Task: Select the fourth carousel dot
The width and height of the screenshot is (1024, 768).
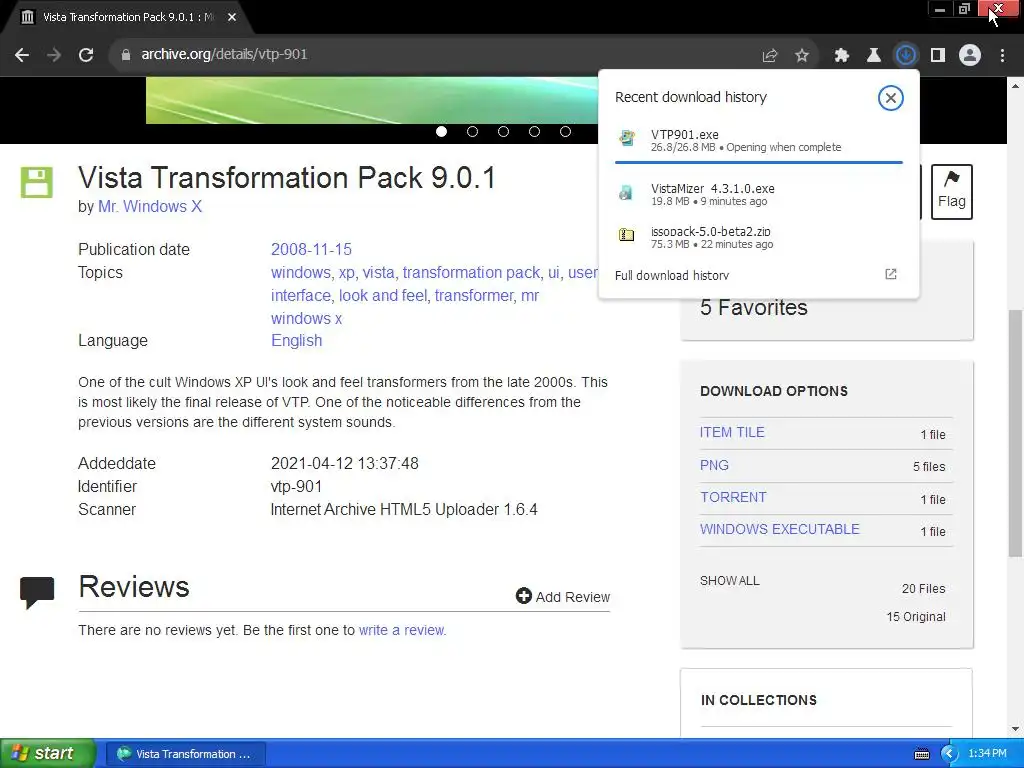Action: 534,131
